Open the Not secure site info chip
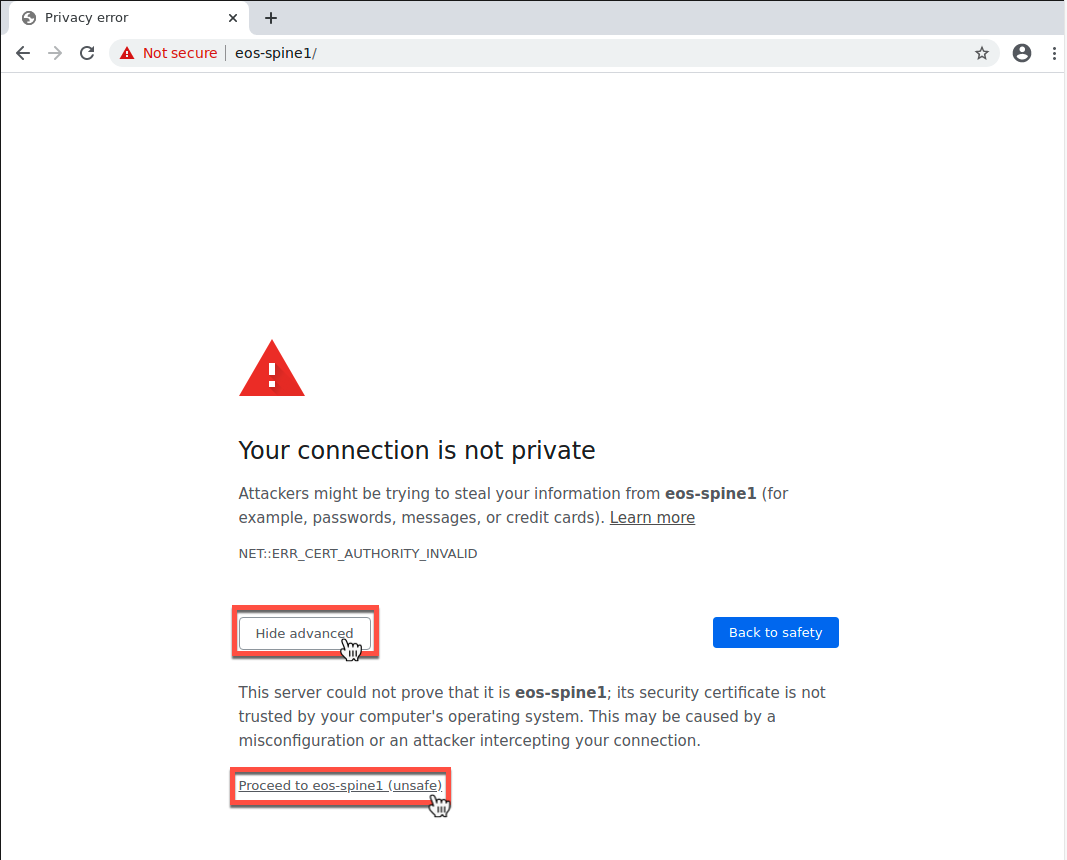The height and width of the screenshot is (860, 1067). click(x=169, y=53)
